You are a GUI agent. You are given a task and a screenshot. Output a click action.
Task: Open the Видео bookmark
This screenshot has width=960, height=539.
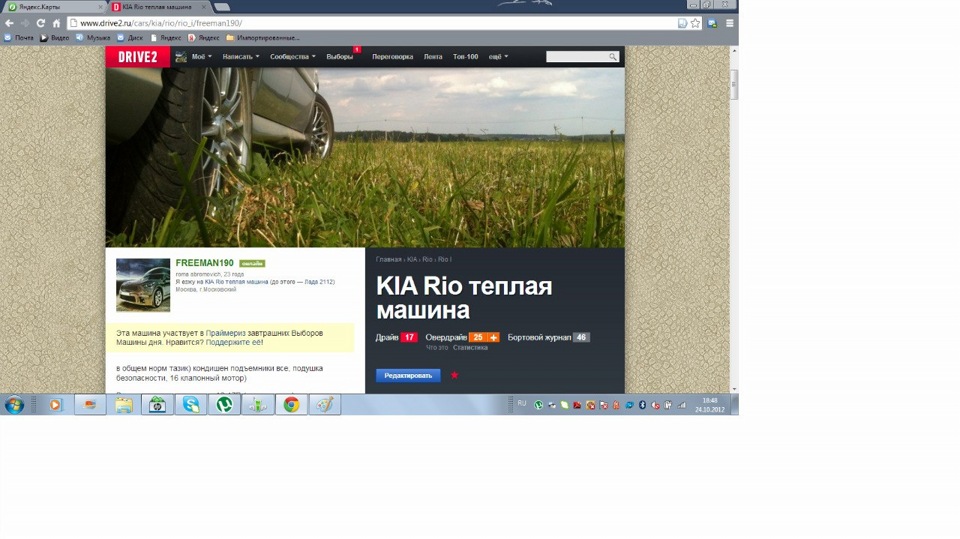pyautogui.click(x=54, y=38)
